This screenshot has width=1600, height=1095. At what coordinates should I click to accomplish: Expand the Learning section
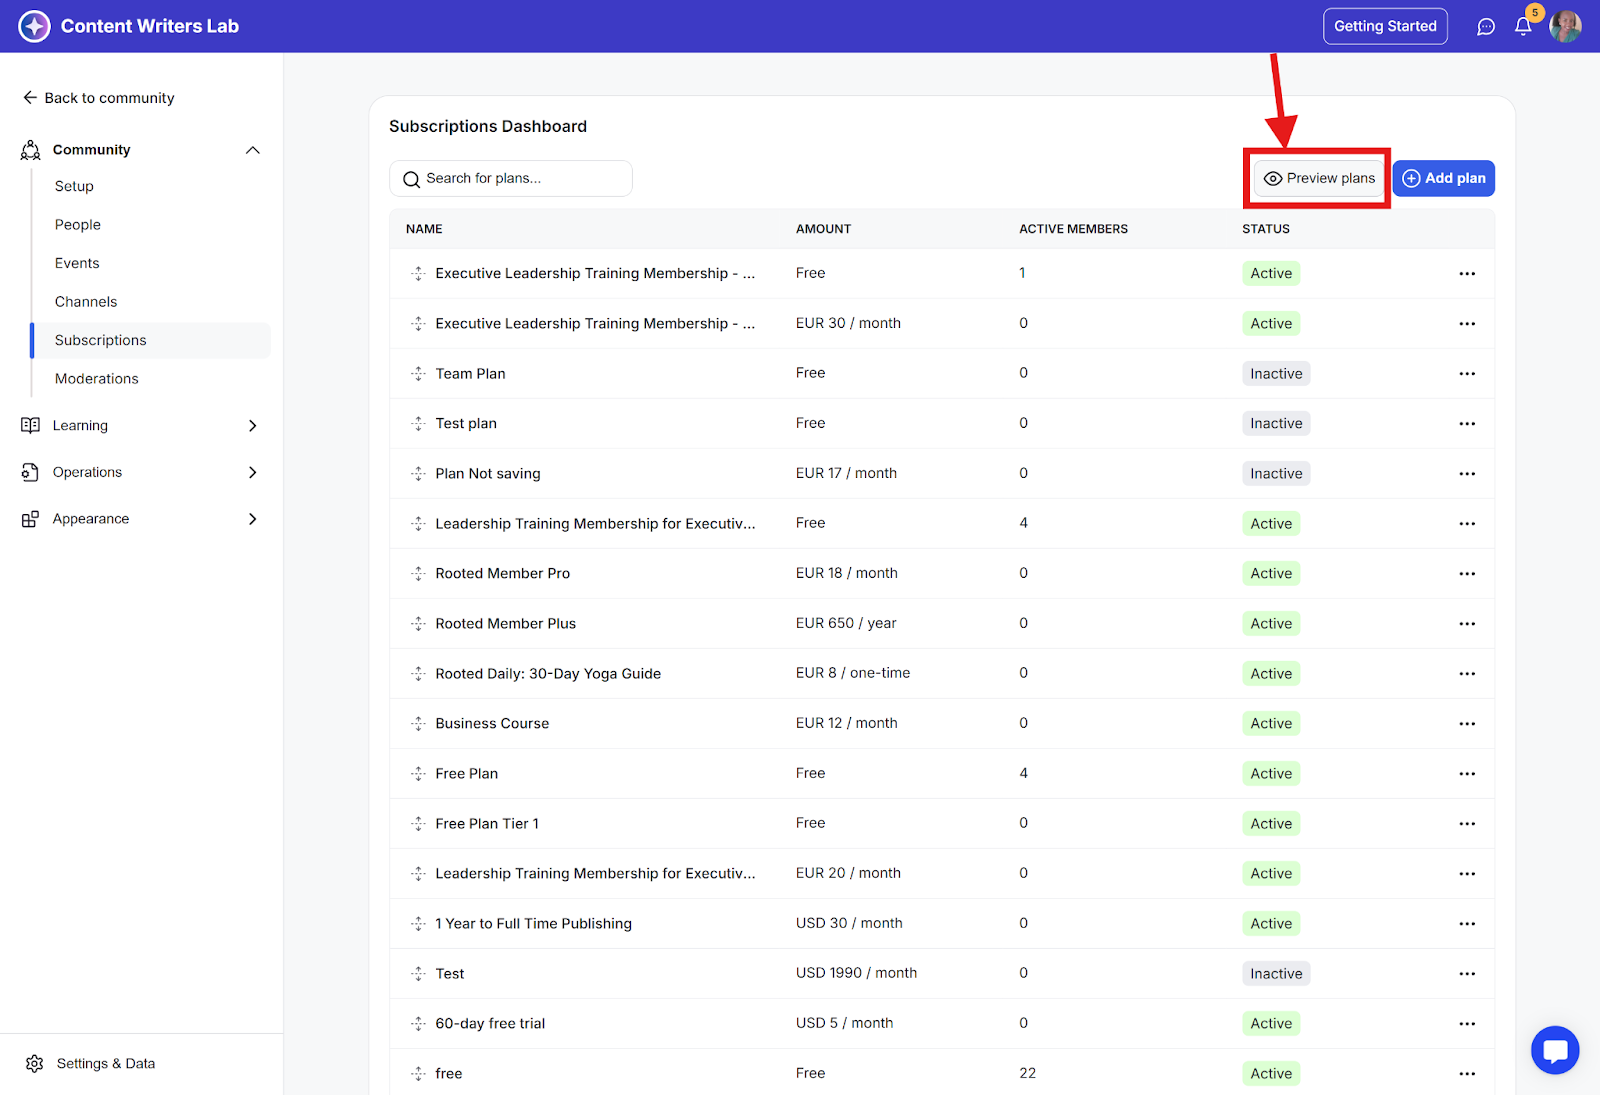(x=253, y=426)
